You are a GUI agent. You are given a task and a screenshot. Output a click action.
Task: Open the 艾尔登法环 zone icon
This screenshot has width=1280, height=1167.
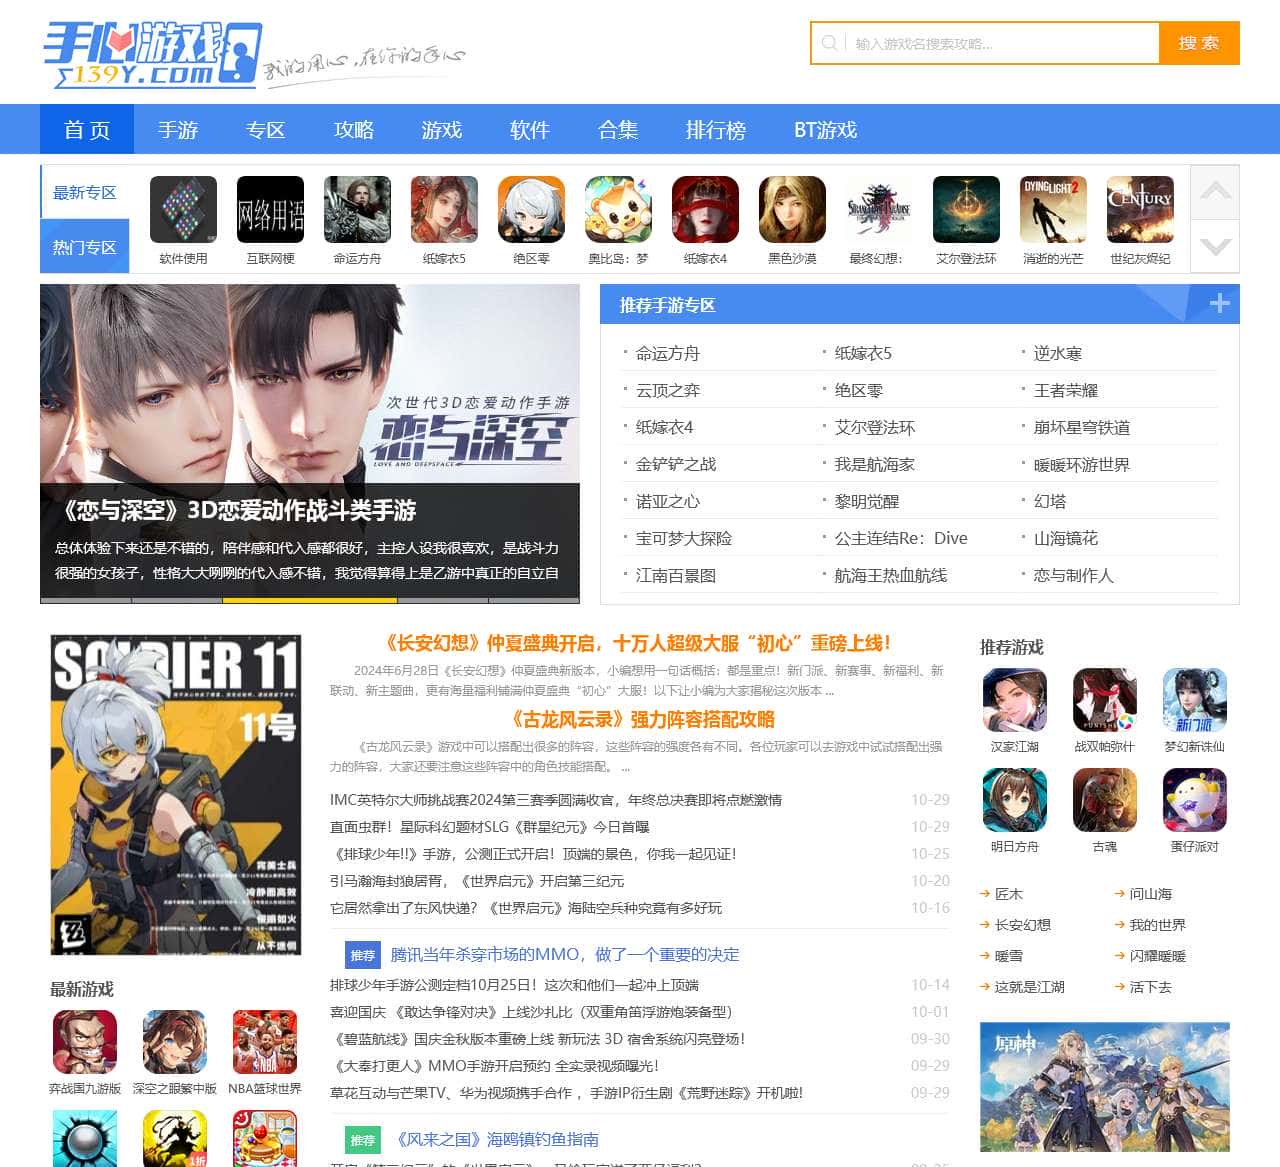pos(966,210)
